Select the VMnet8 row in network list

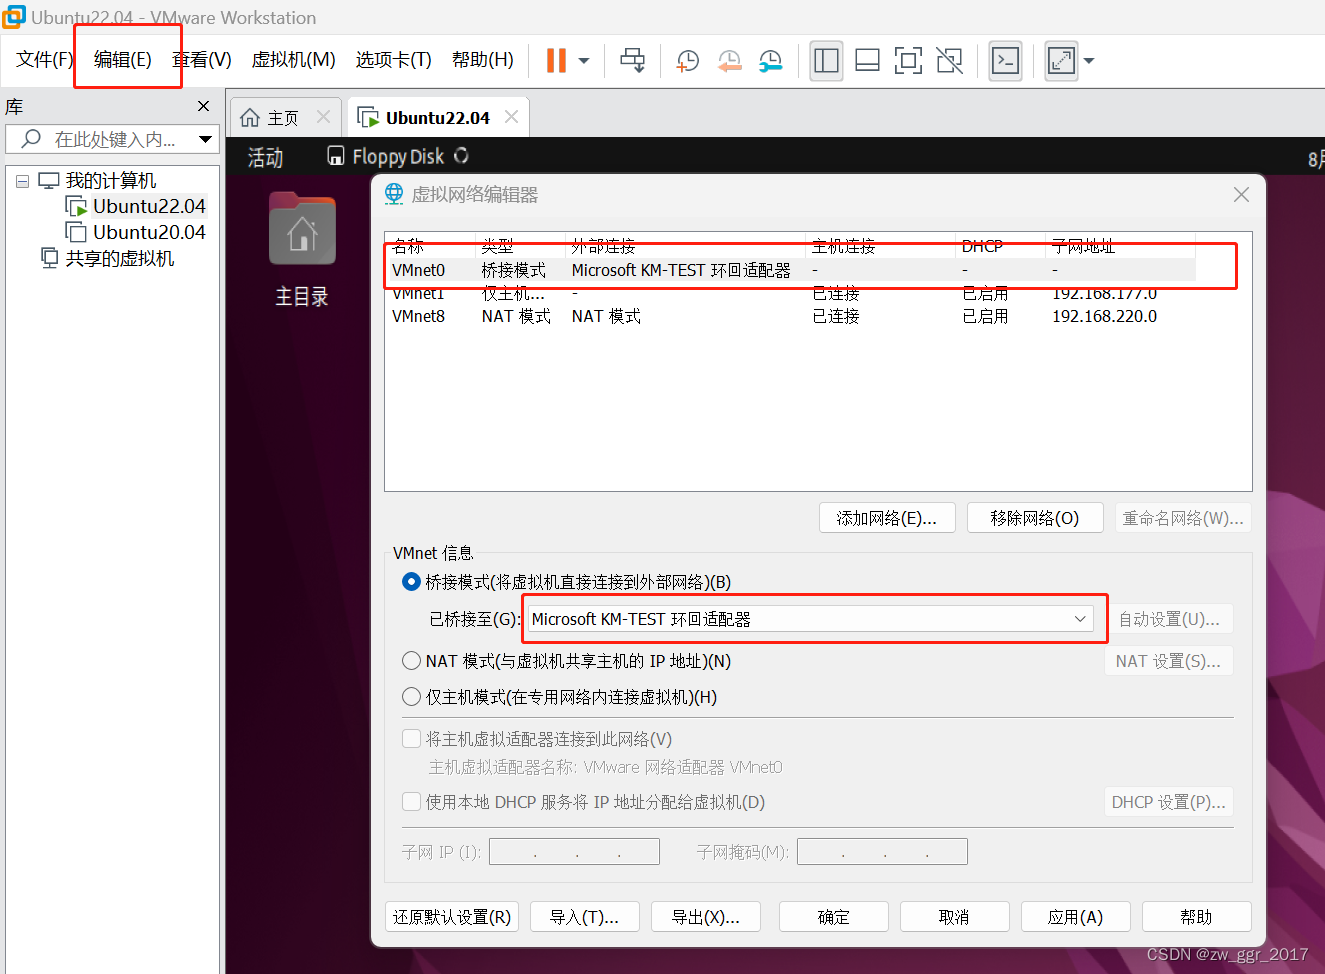[x=790, y=316]
